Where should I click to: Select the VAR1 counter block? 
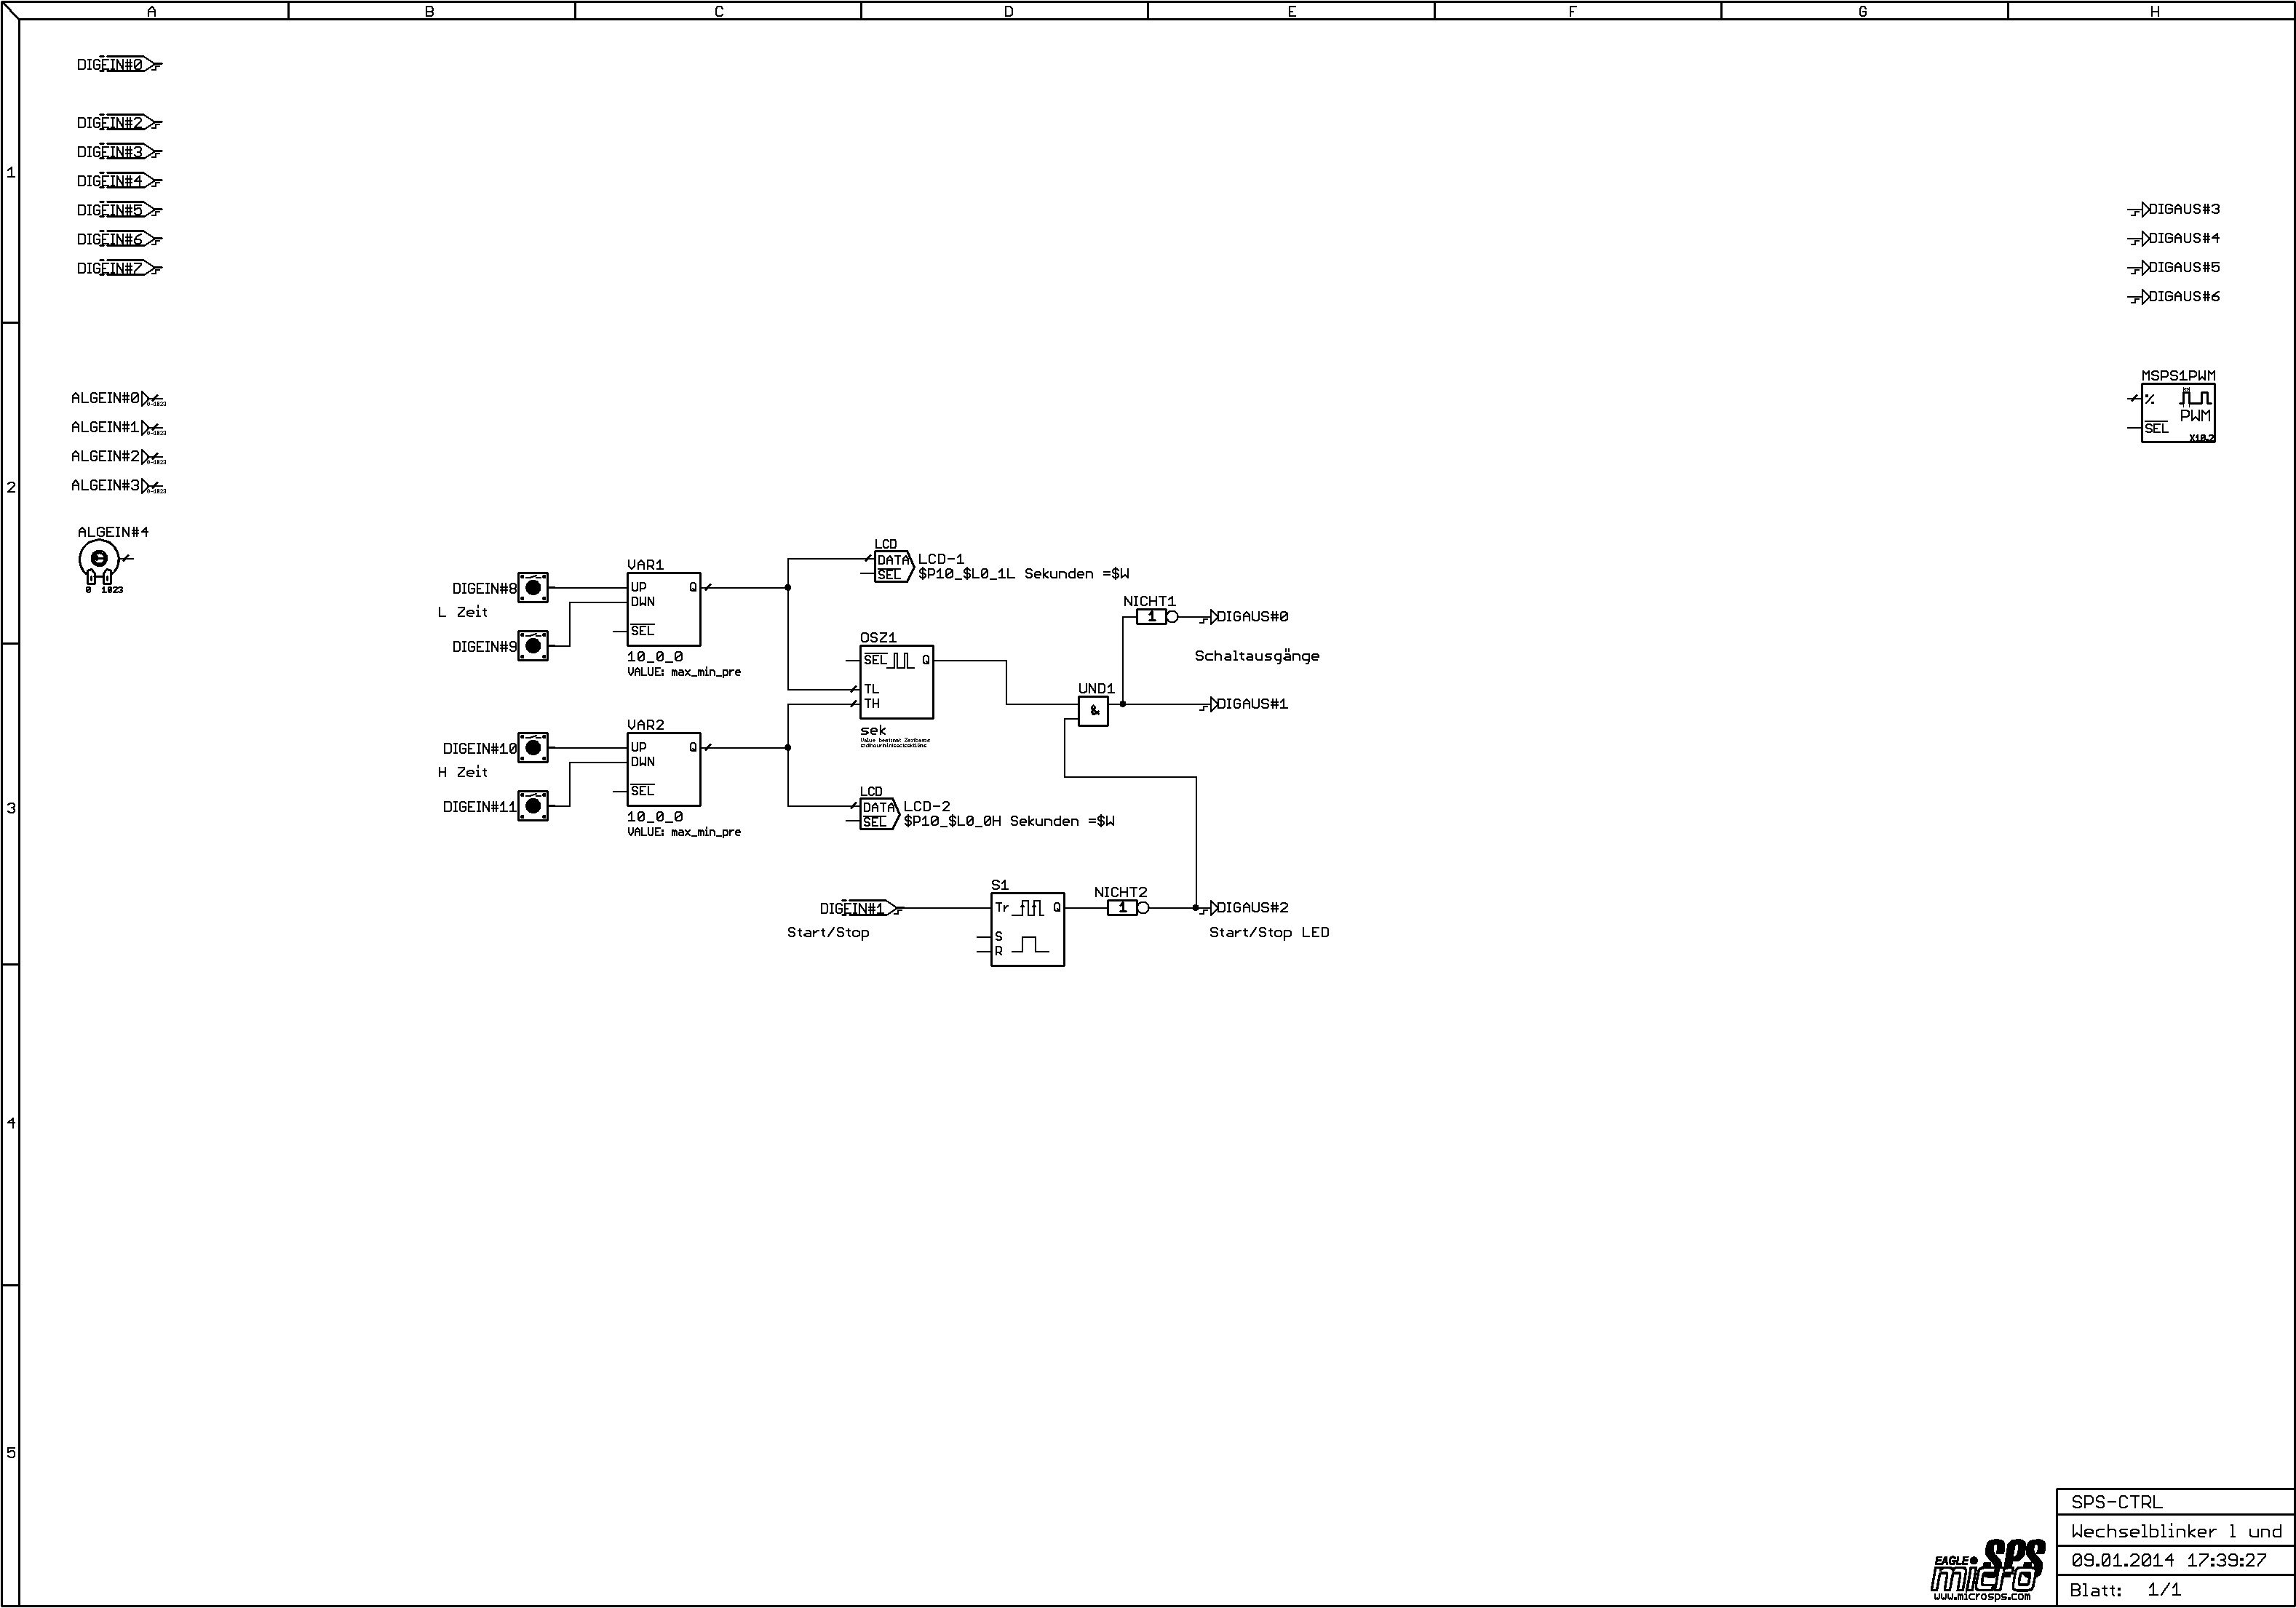point(663,609)
